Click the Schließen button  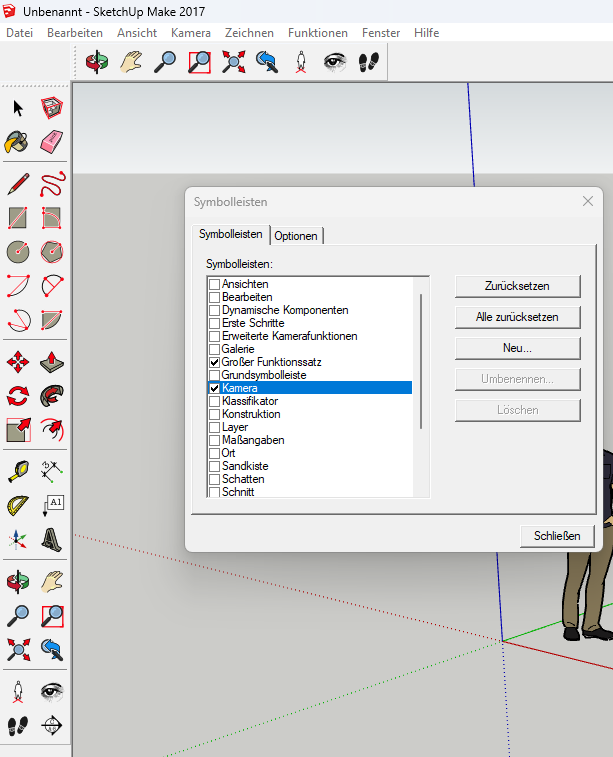tap(557, 536)
